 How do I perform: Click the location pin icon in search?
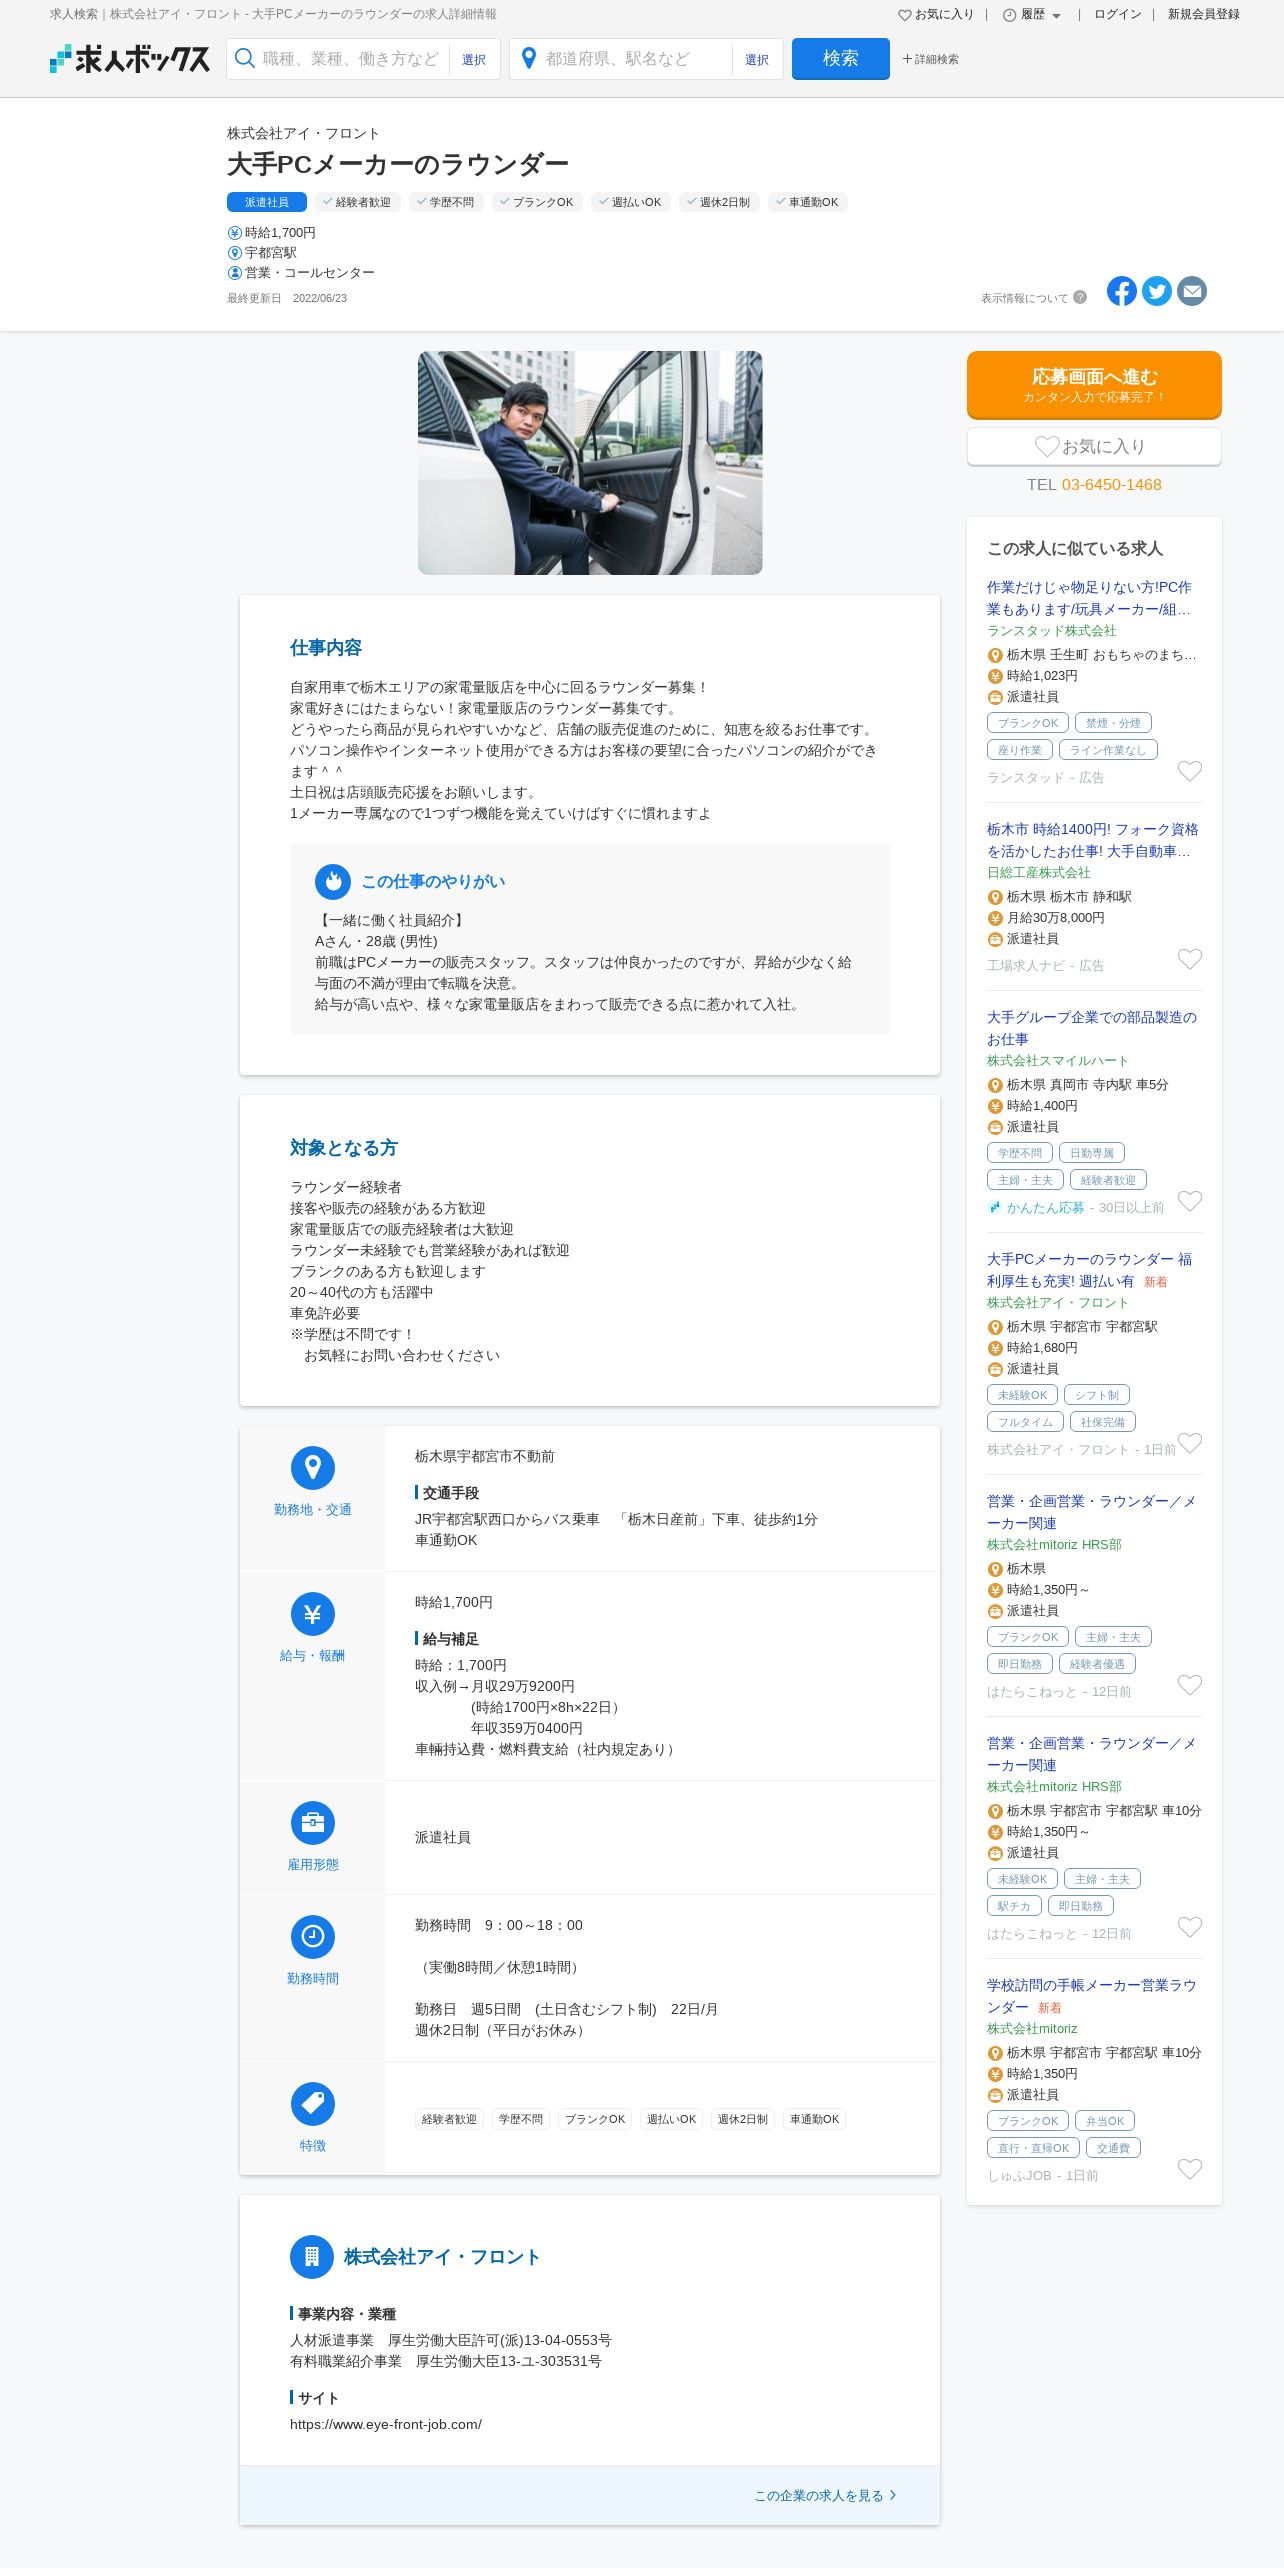point(529,59)
